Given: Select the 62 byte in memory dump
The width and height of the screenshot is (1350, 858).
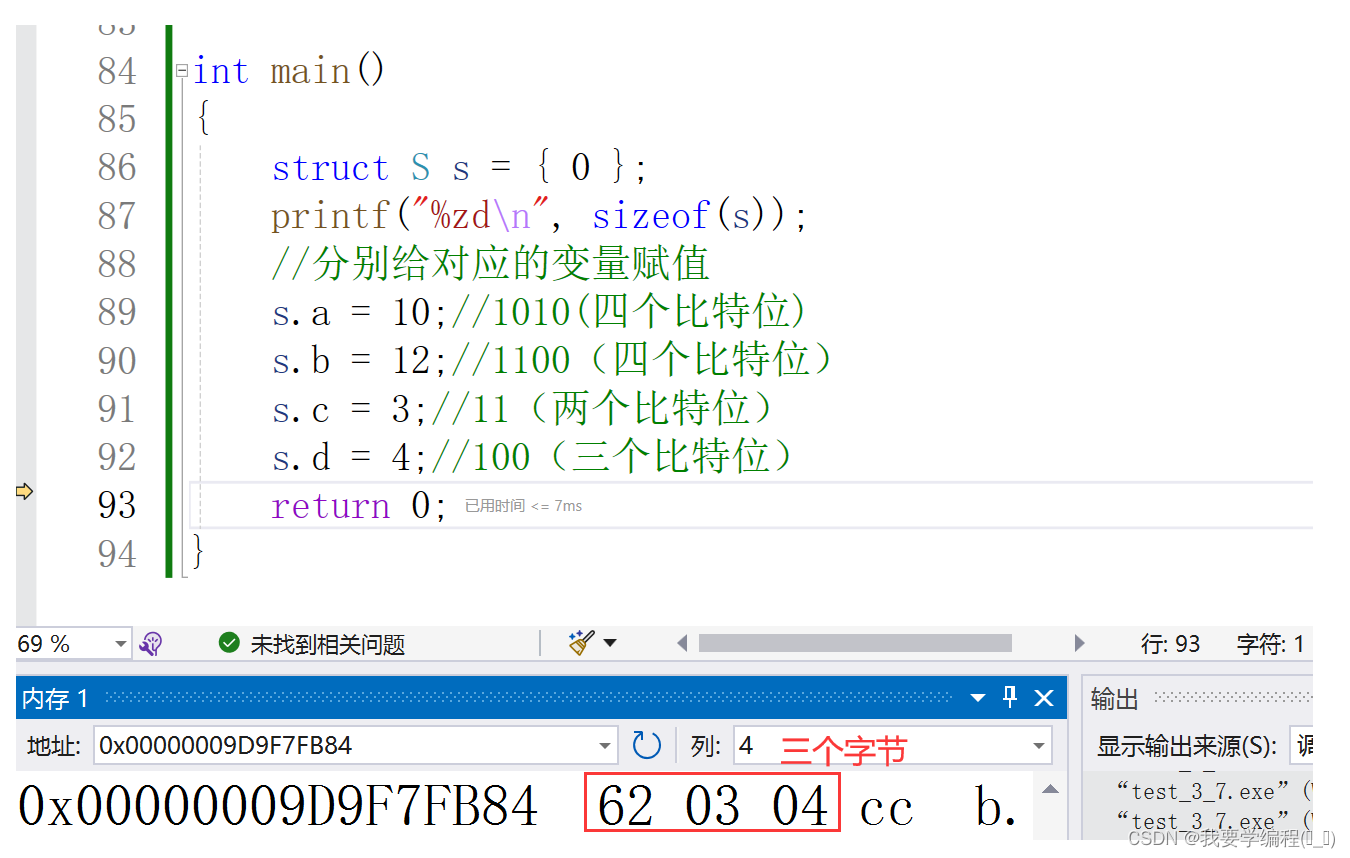Looking at the screenshot, I should [625, 807].
